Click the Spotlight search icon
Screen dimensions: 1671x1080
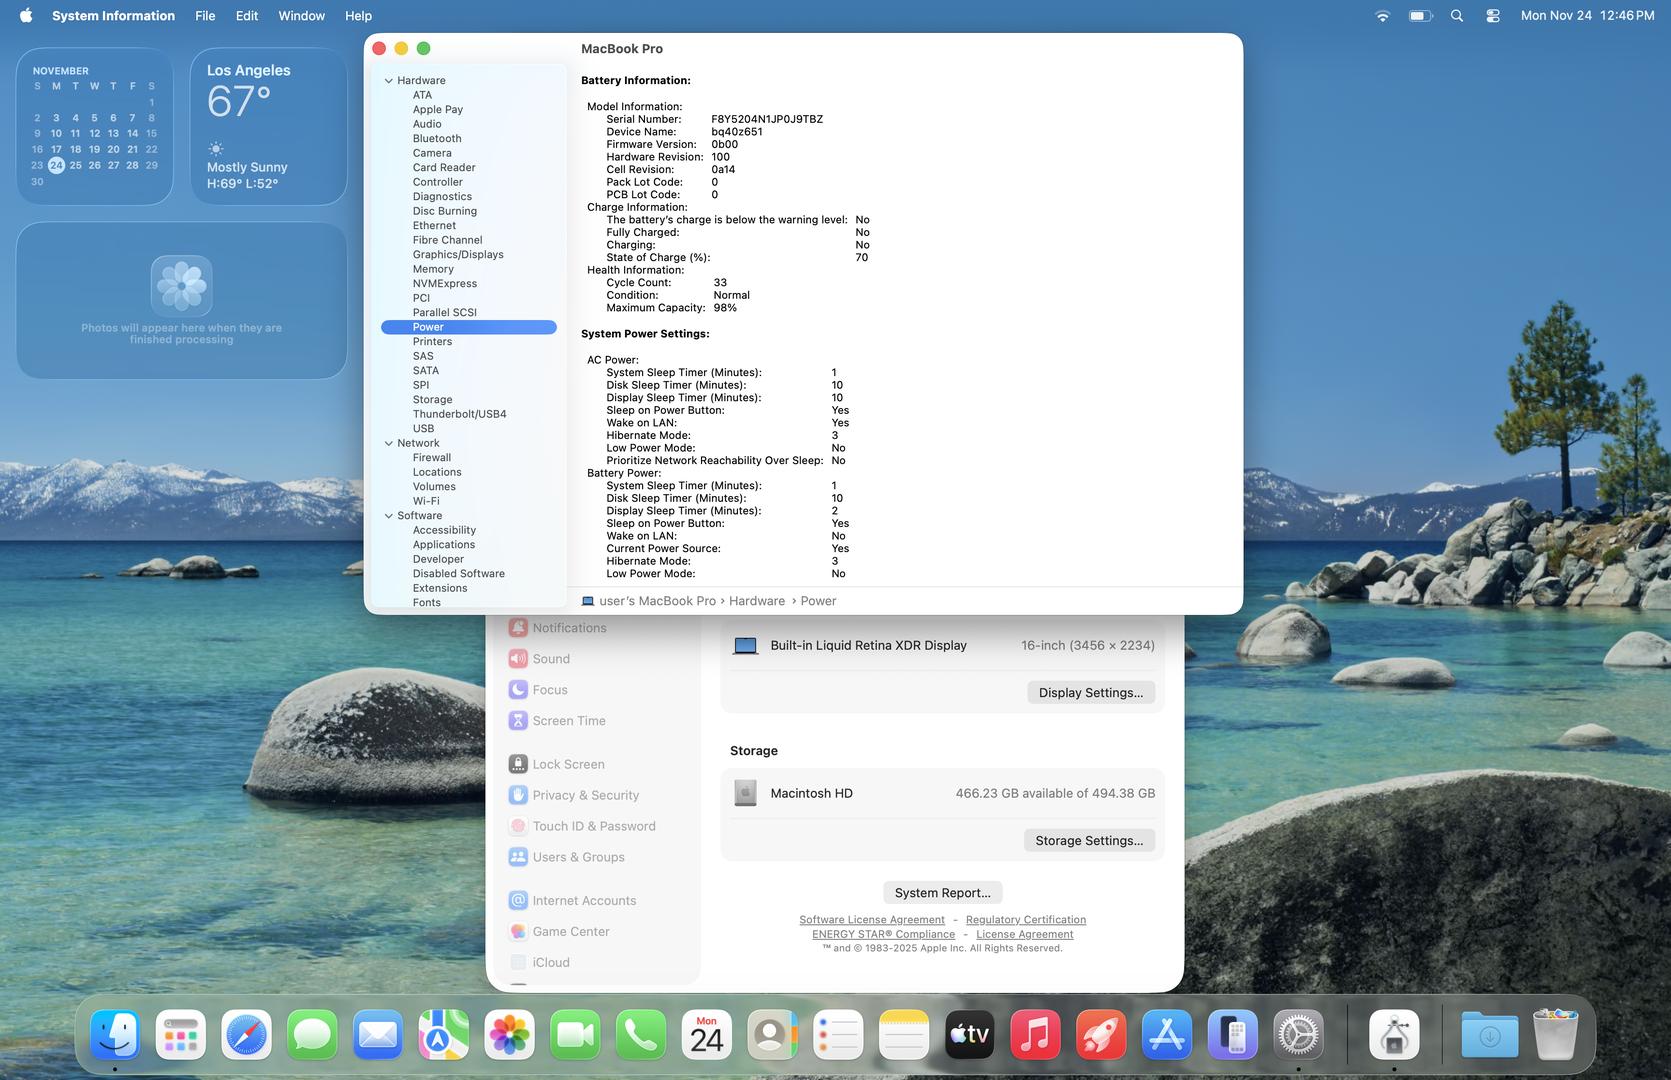point(1457,16)
